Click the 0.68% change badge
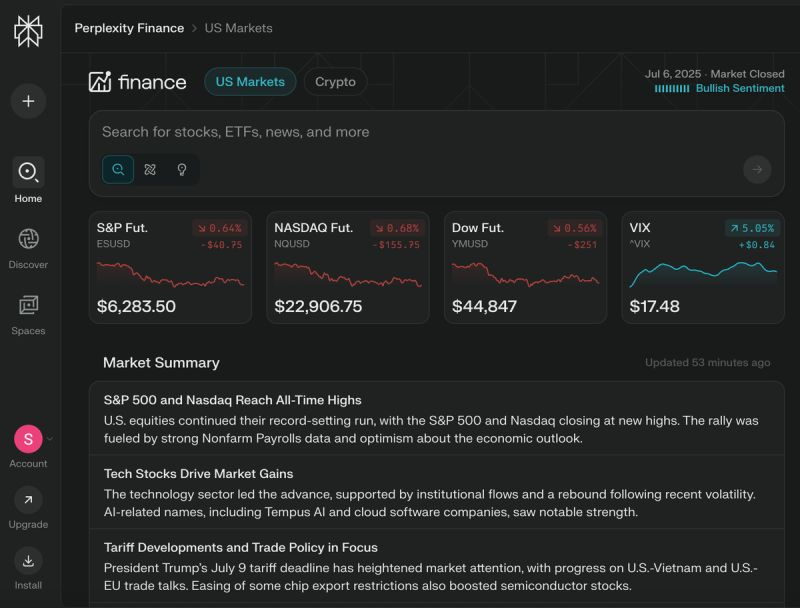The width and height of the screenshot is (800, 608). tap(397, 228)
